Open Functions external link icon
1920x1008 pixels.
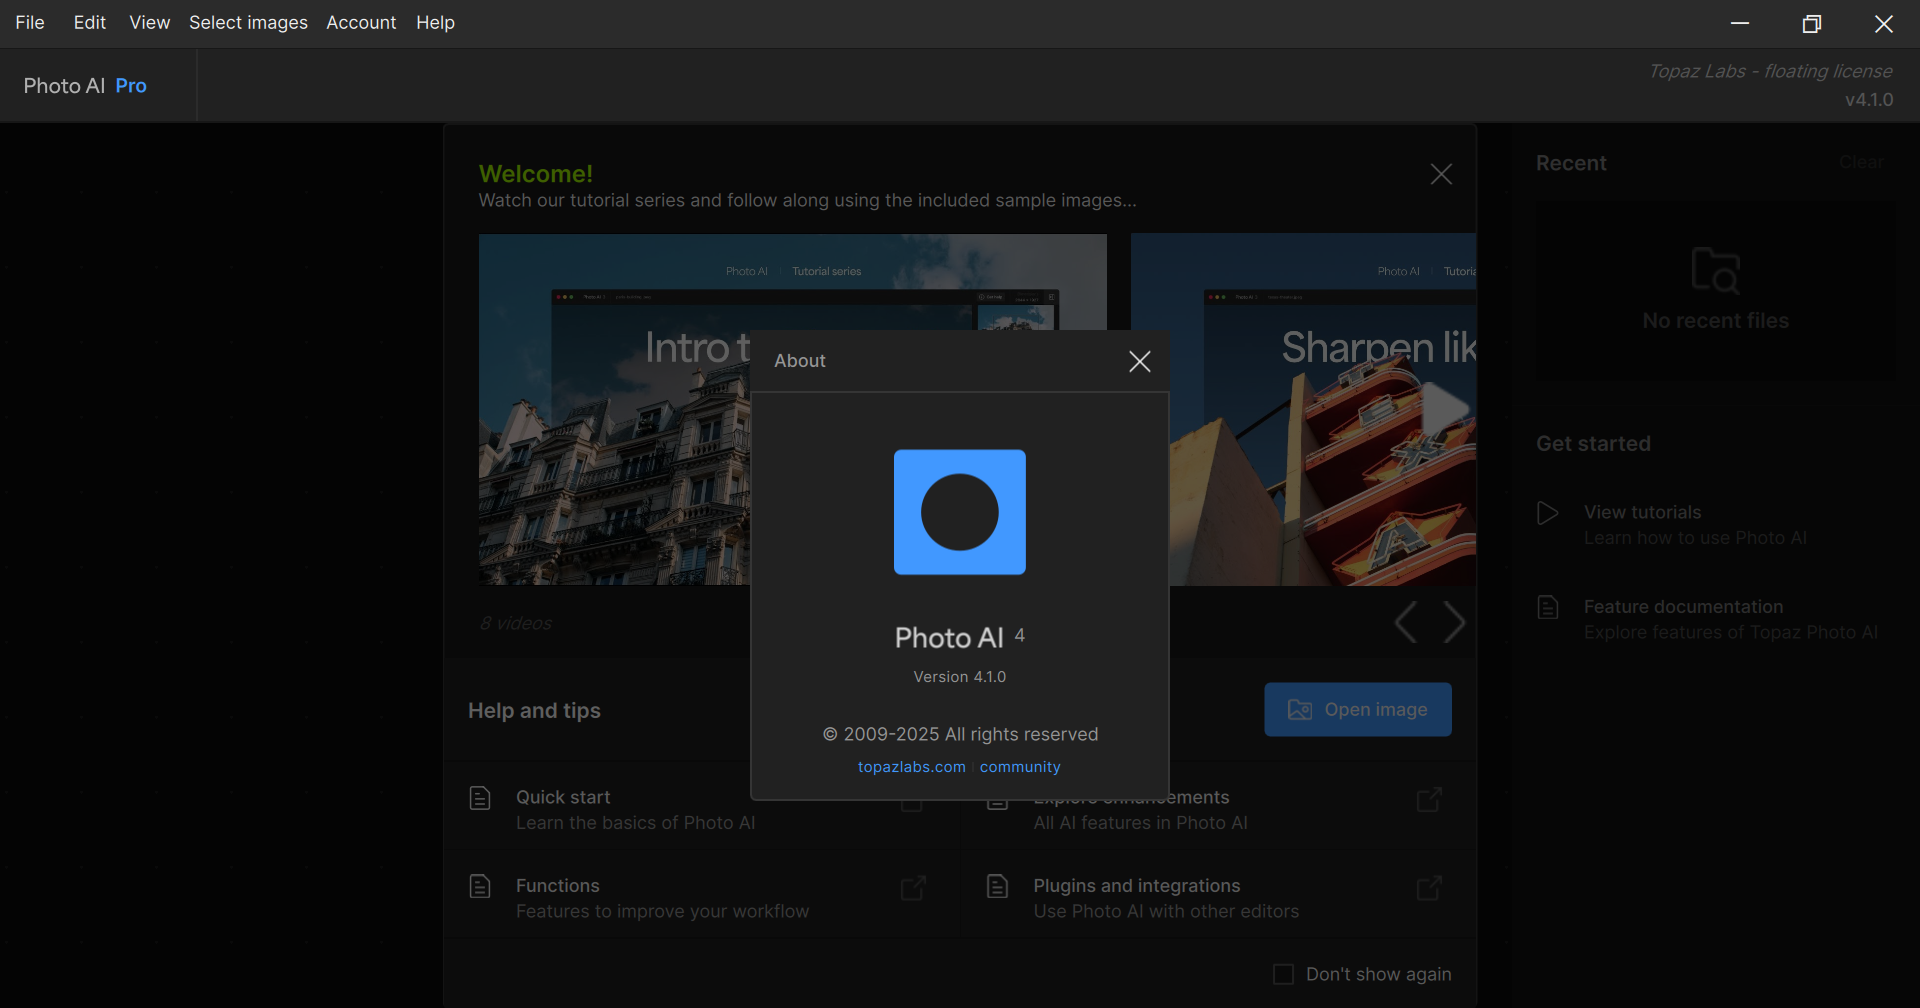(913, 887)
